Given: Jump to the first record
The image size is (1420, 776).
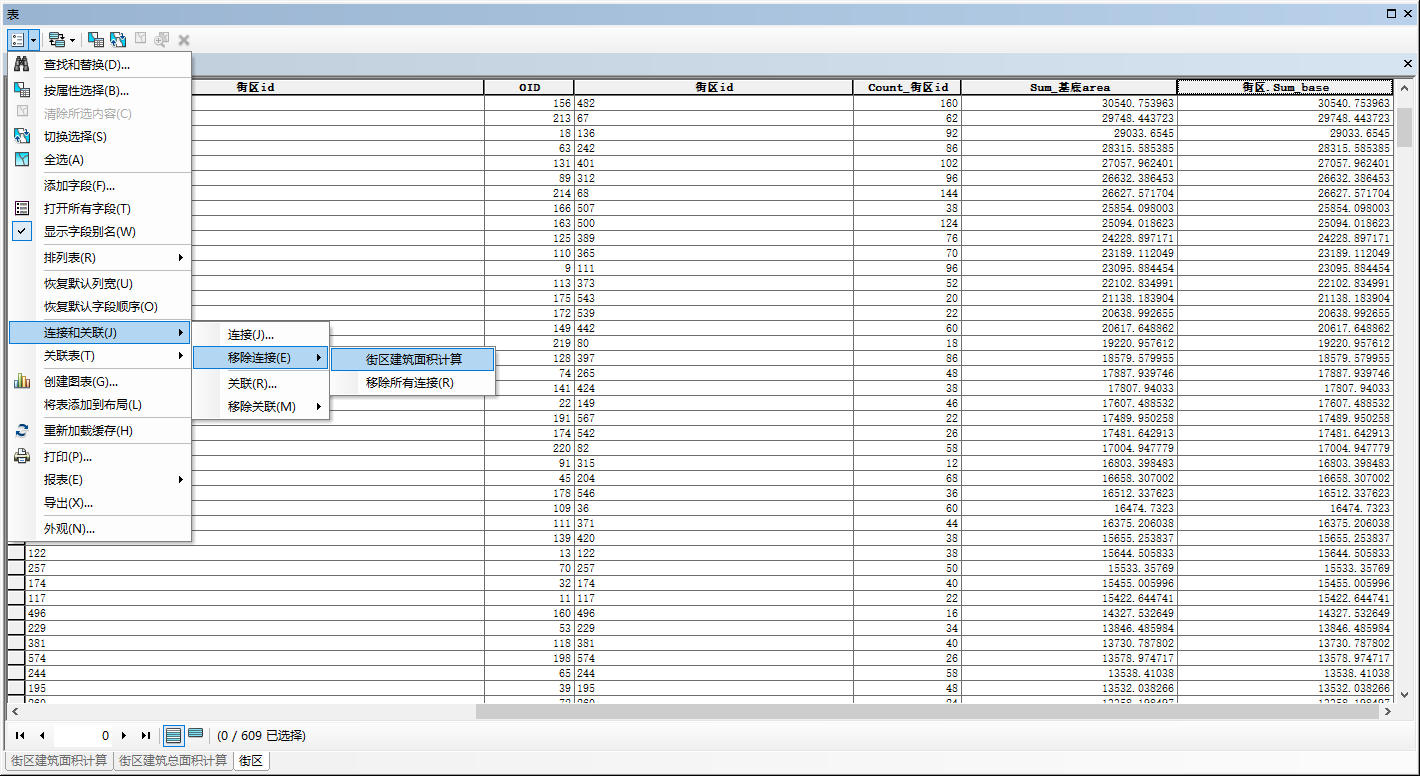Looking at the screenshot, I should (20, 735).
